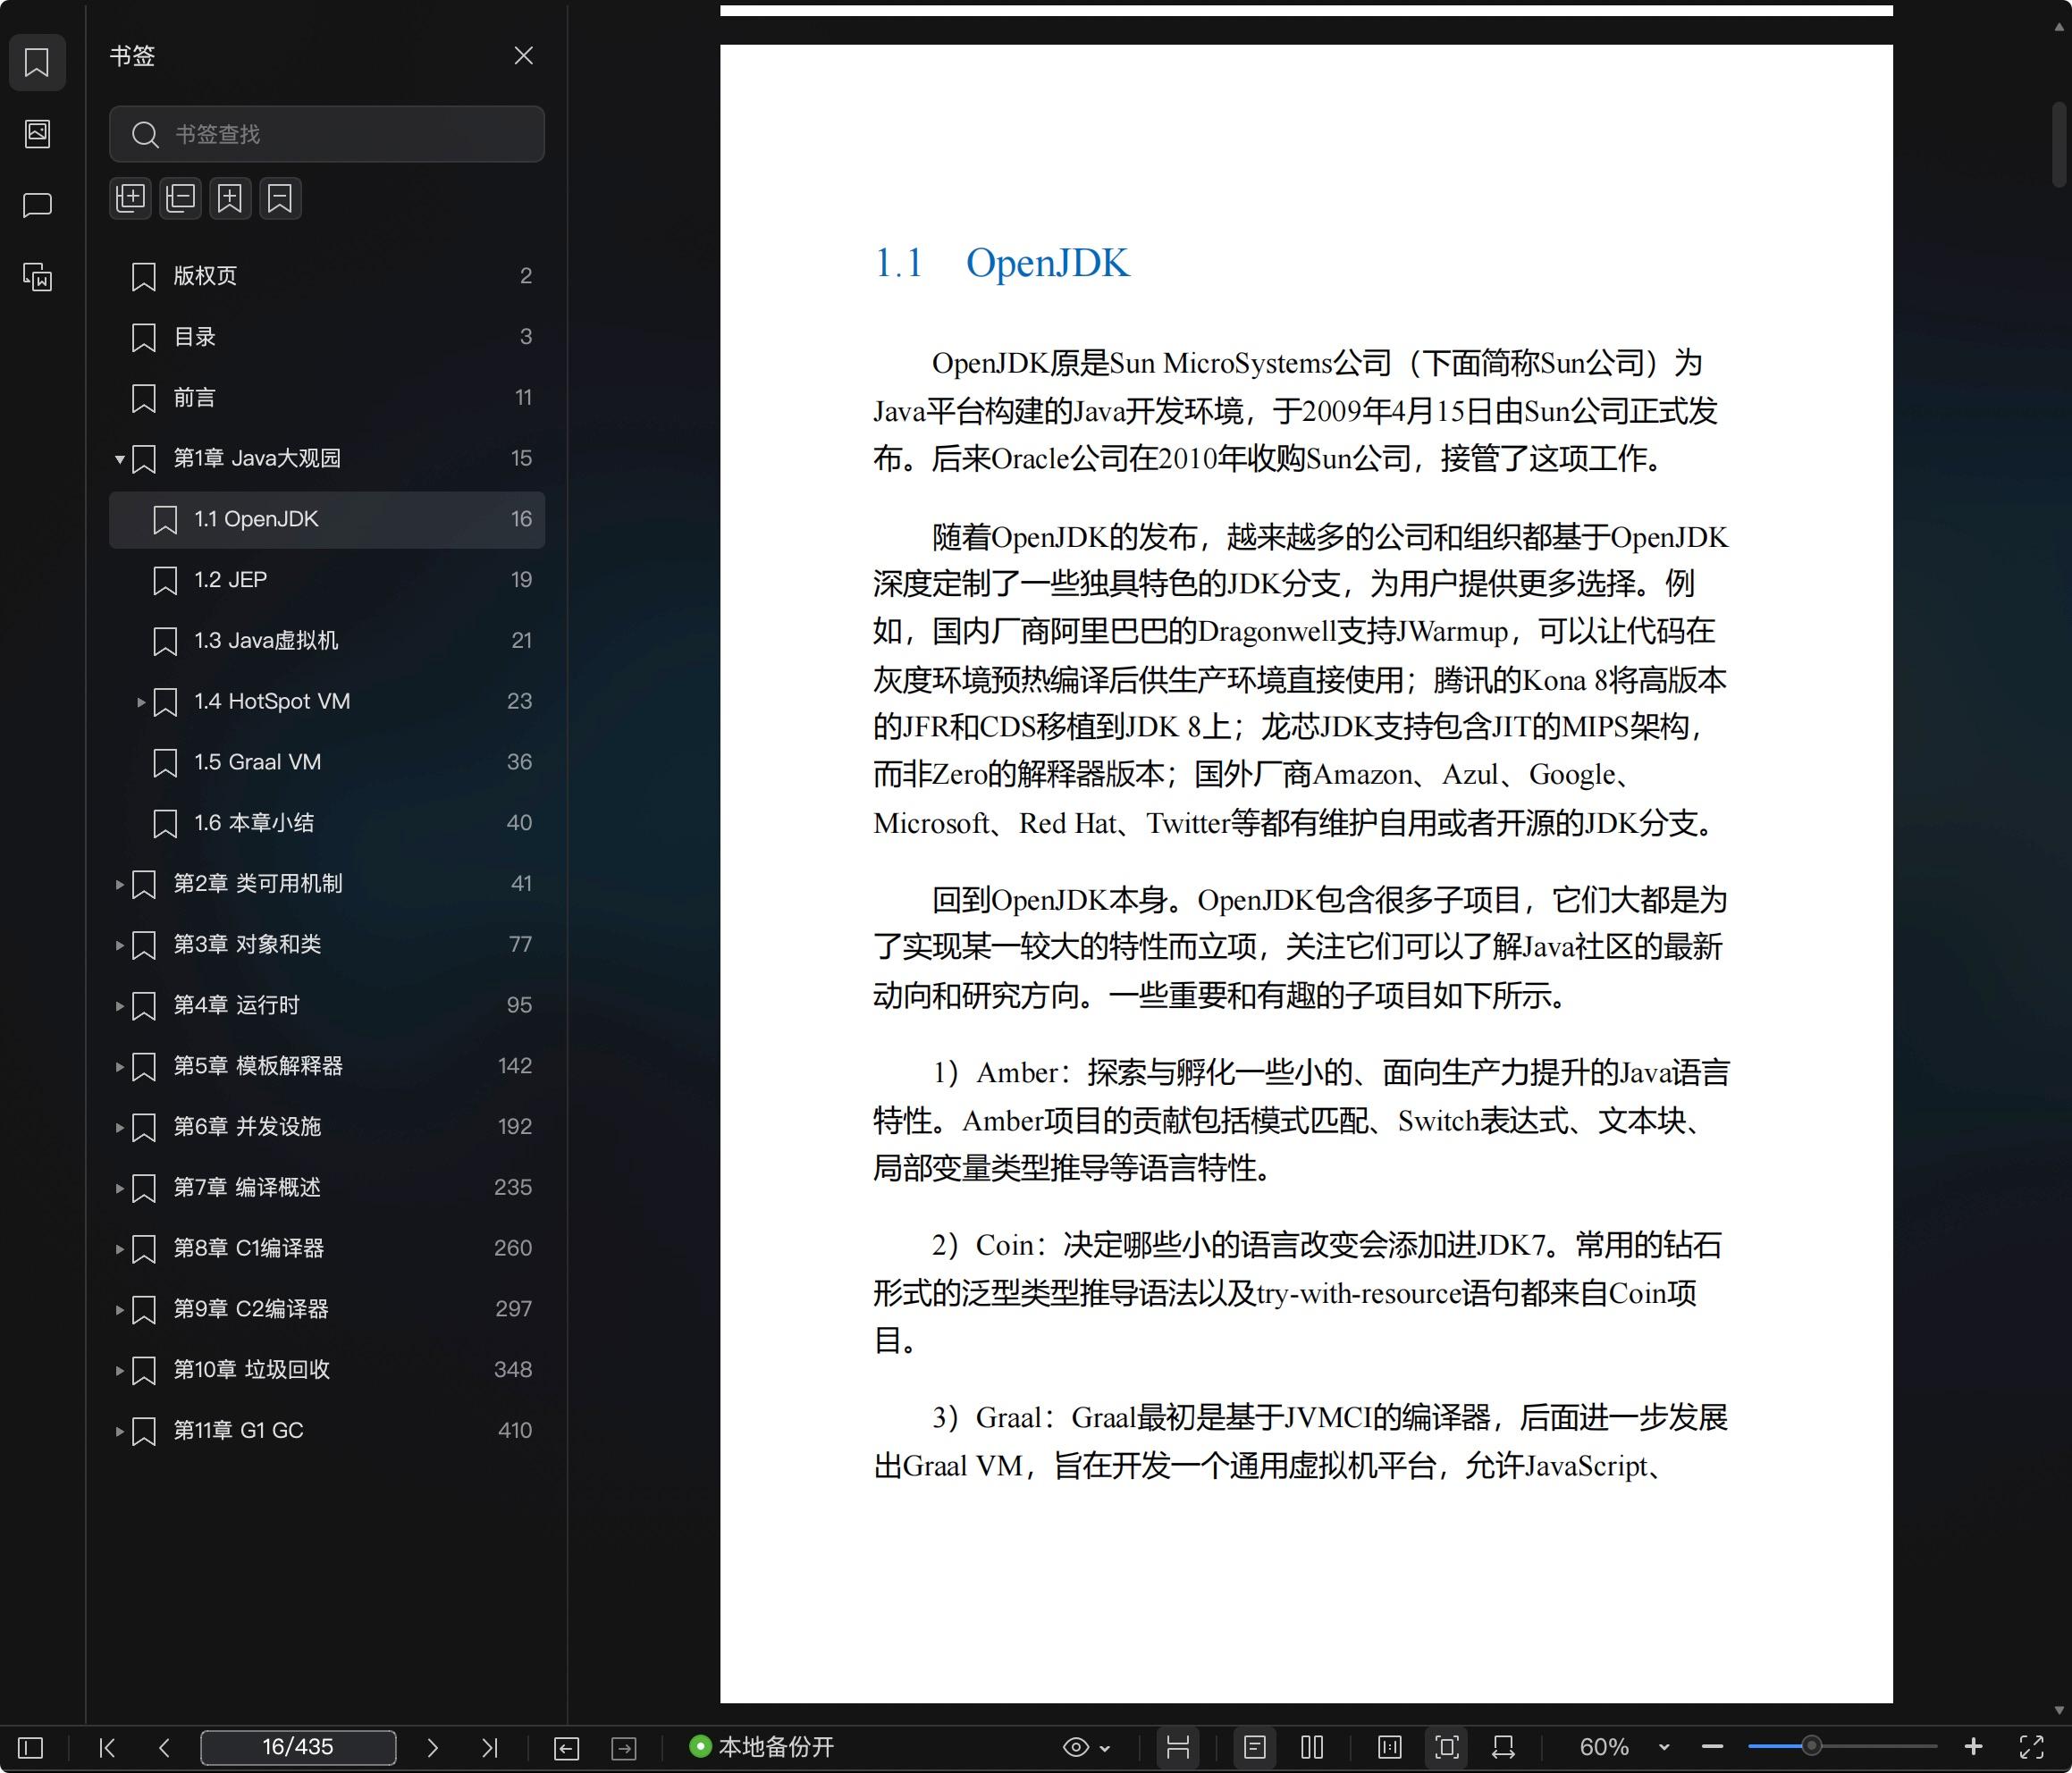2072x1773 pixels.
Task: Select two-page layout
Action: click(x=1312, y=1747)
